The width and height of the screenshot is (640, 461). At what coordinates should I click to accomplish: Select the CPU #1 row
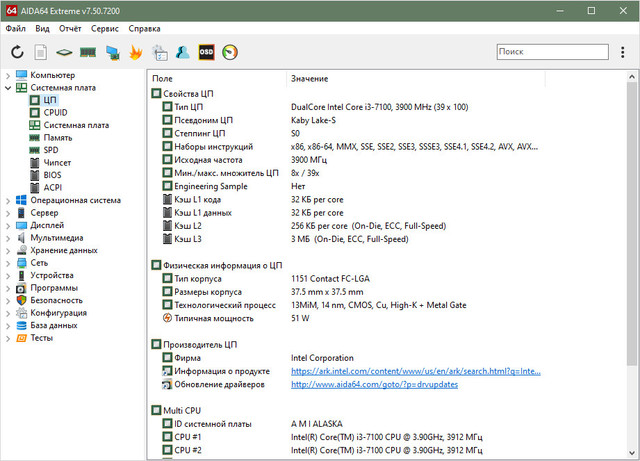[322, 437]
